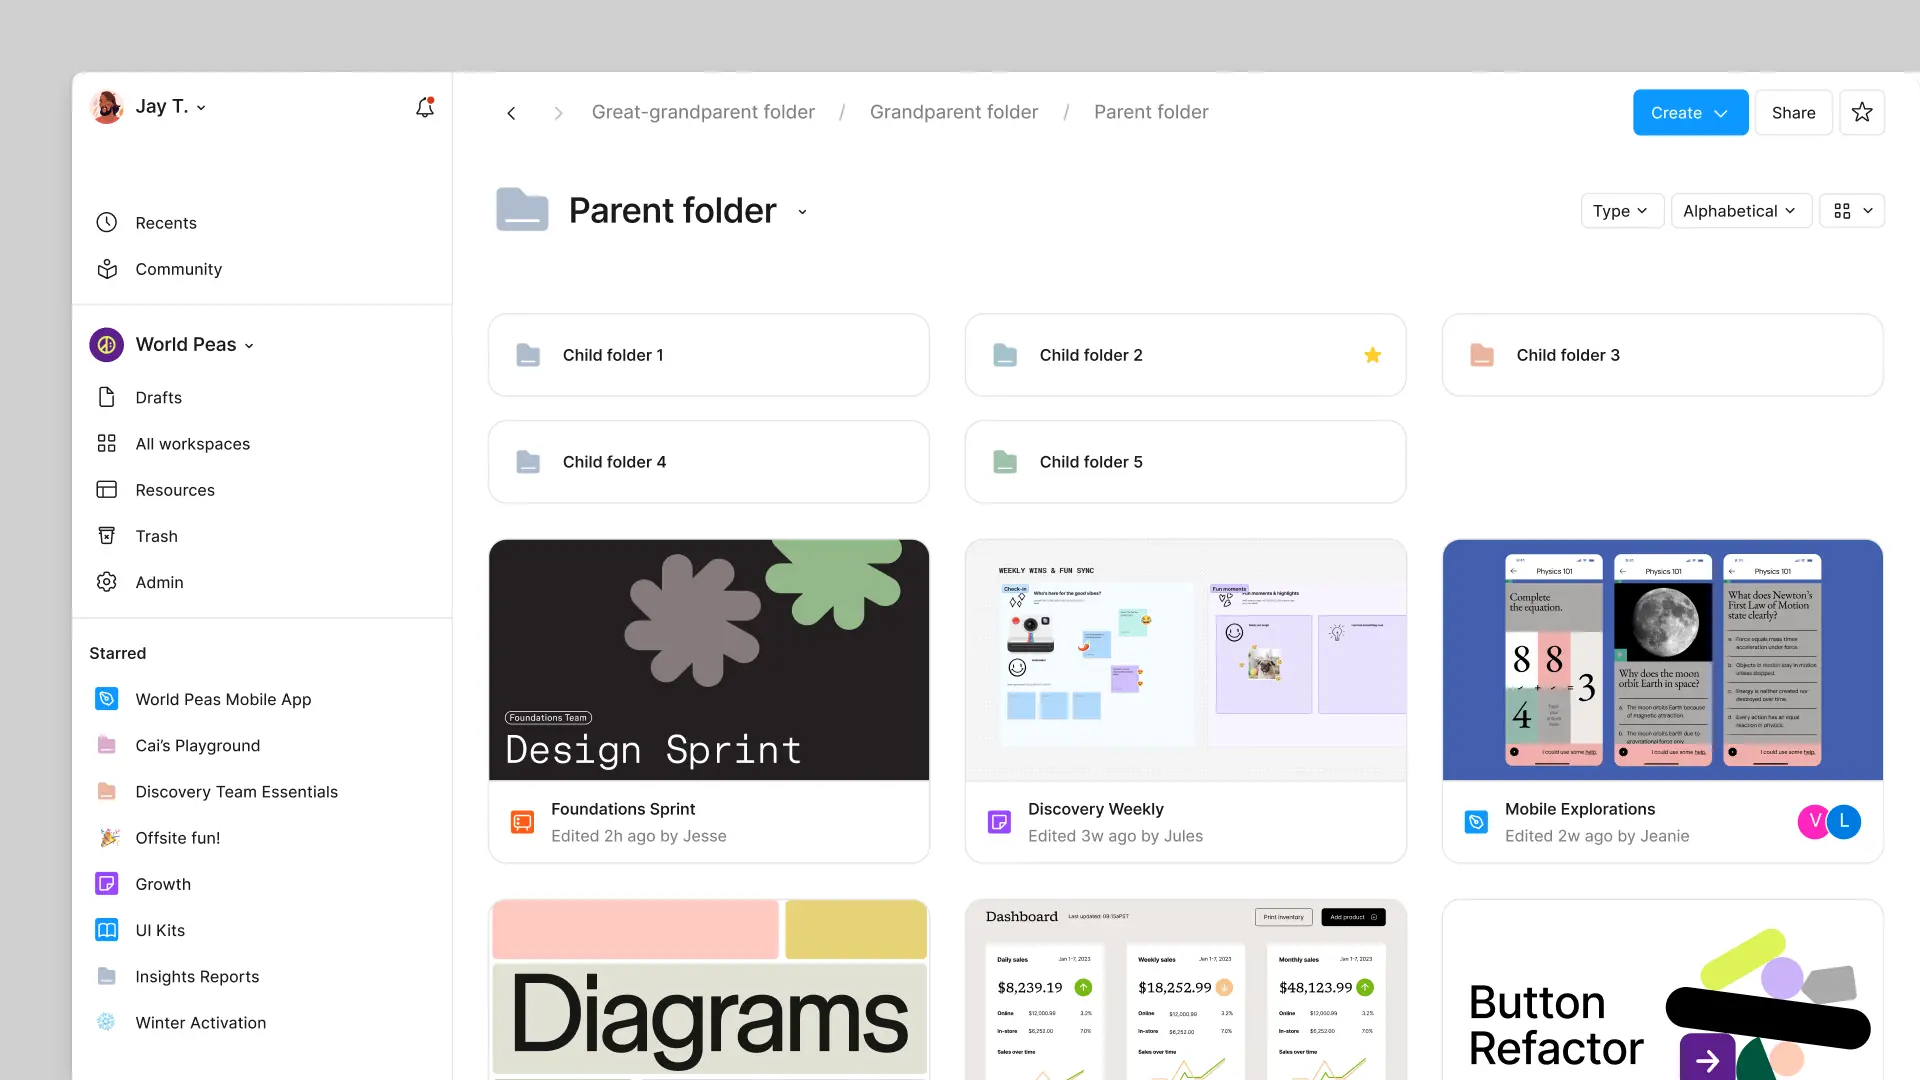The width and height of the screenshot is (1920, 1080).
Task: Click the Drafts page icon
Action: 107,397
